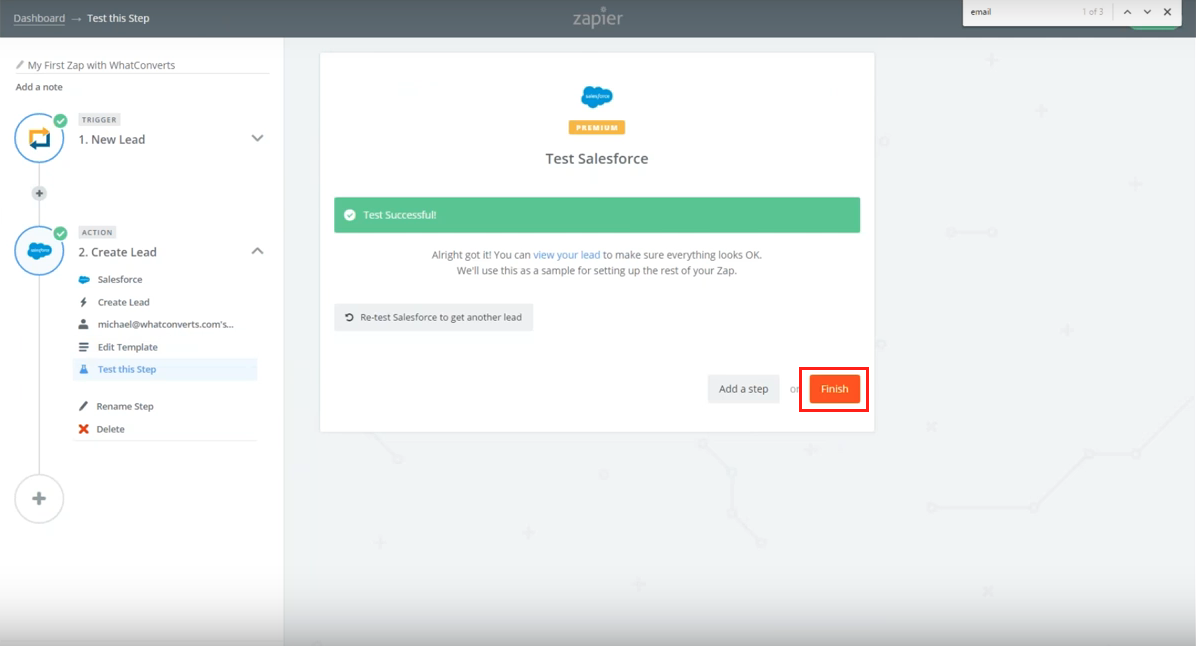The width and height of the screenshot is (1196, 646).
Task: Click the pencil icon beside Zap name
Action: (x=20, y=65)
